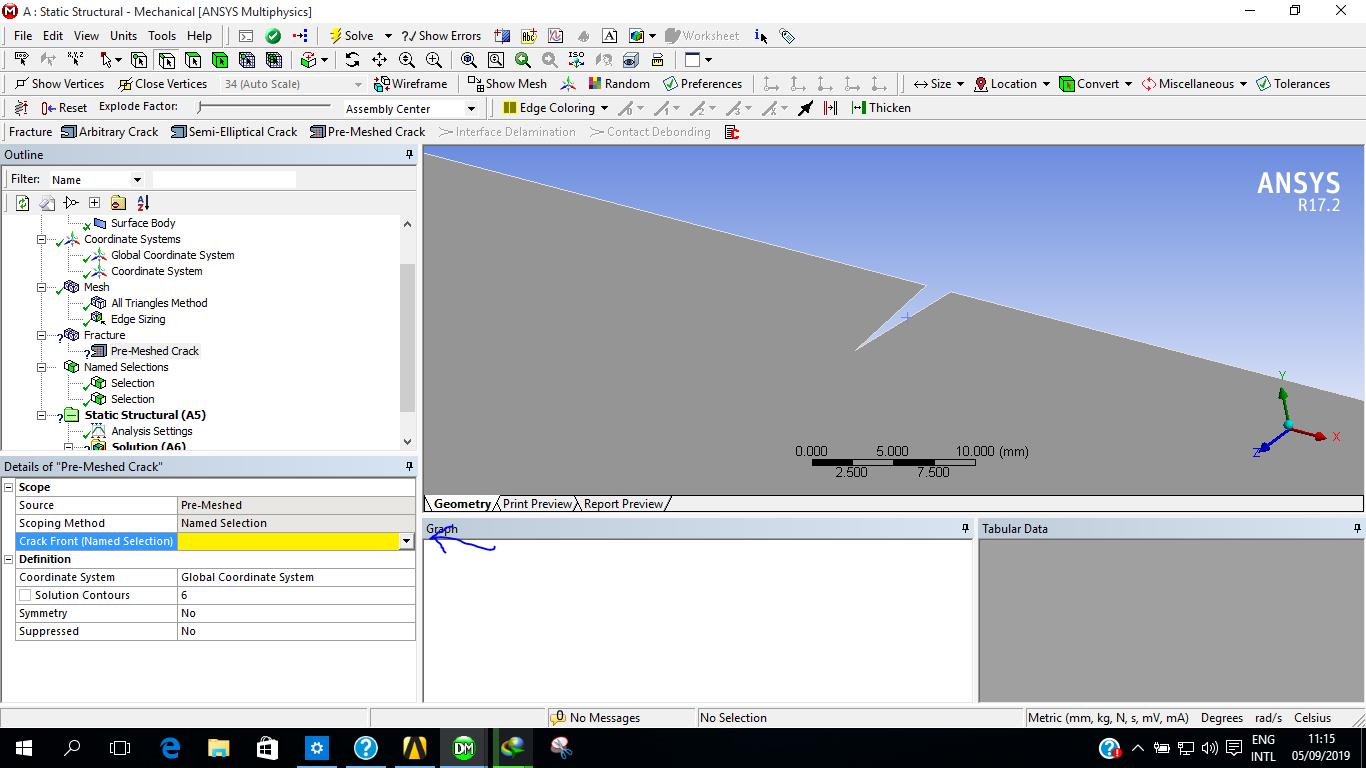
Task: Click the Zoom To Fit icon
Action: point(468,60)
